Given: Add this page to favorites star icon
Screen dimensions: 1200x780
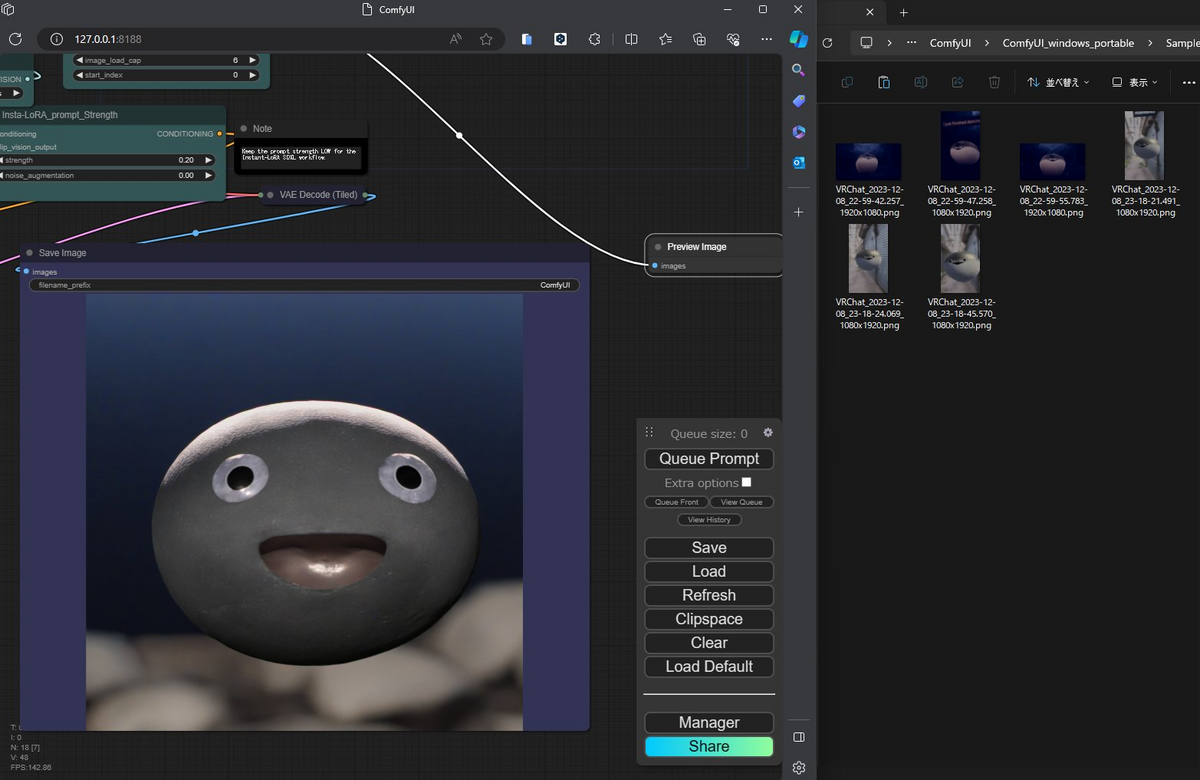Looking at the screenshot, I should (486, 39).
